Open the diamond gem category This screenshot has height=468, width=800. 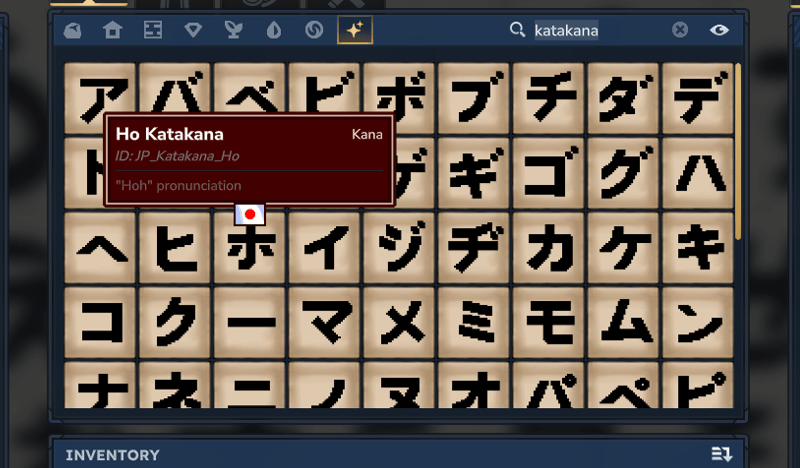click(193, 31)
